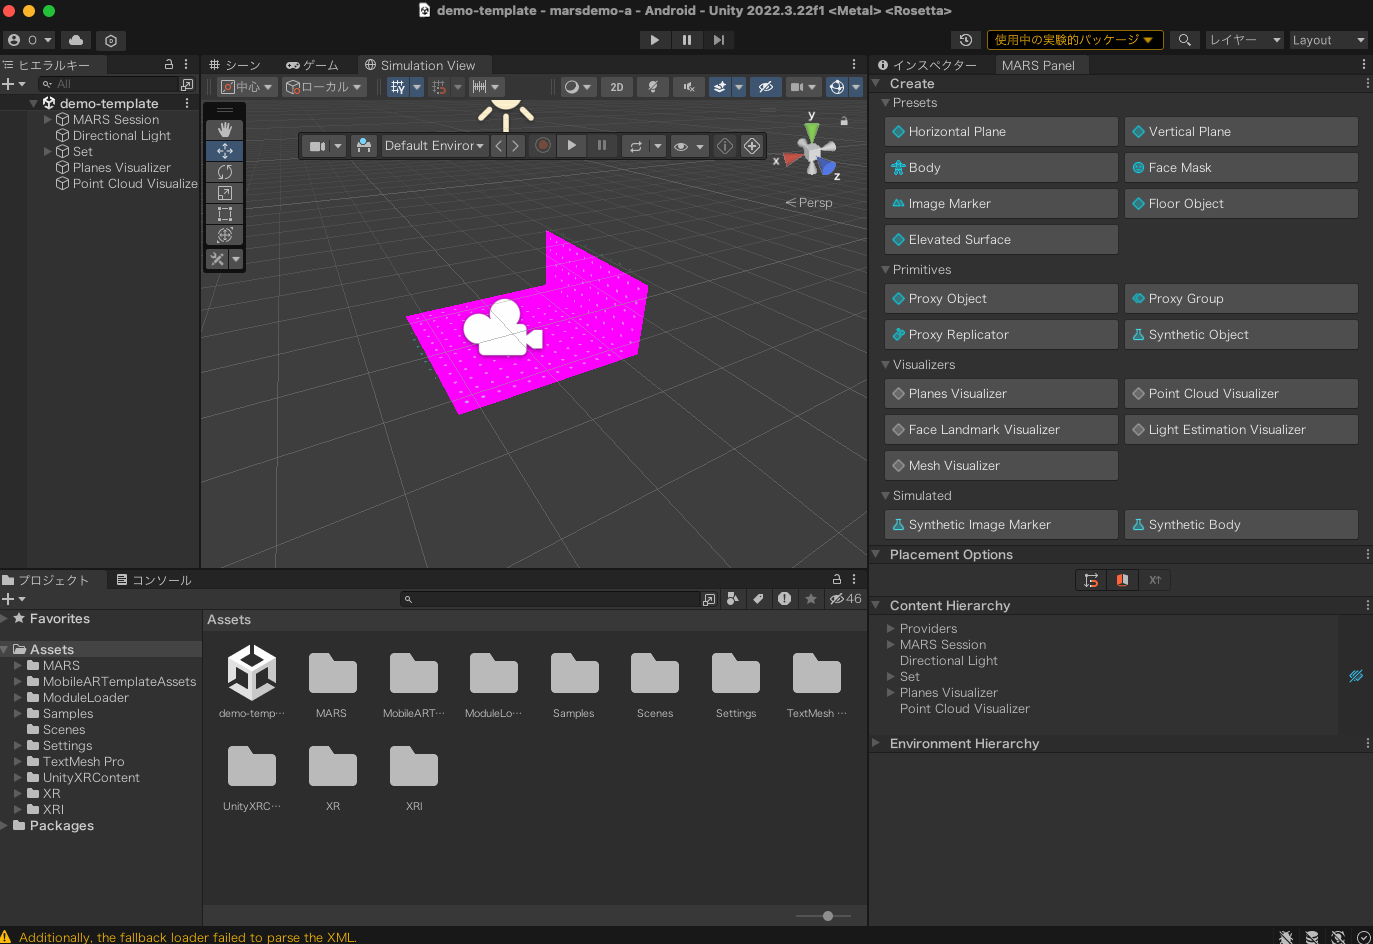
Task: Open the Scenes folder thumbnail in Assets
Action: [x=655, y=686]
